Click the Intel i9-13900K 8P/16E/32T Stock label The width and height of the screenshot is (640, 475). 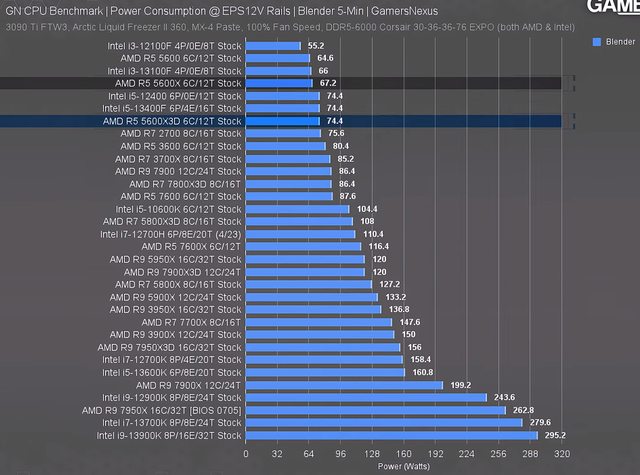[x=169, y=435]
